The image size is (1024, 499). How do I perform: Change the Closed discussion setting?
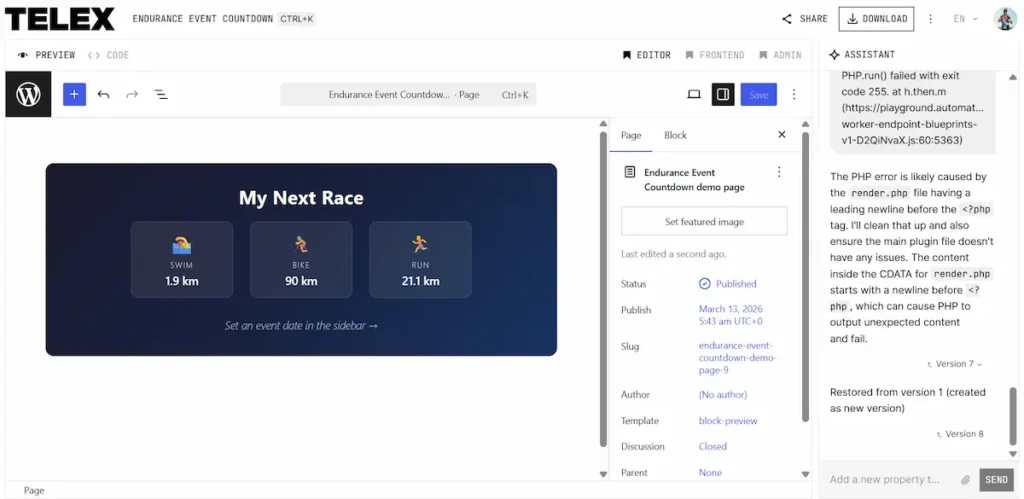pos(712,447)
